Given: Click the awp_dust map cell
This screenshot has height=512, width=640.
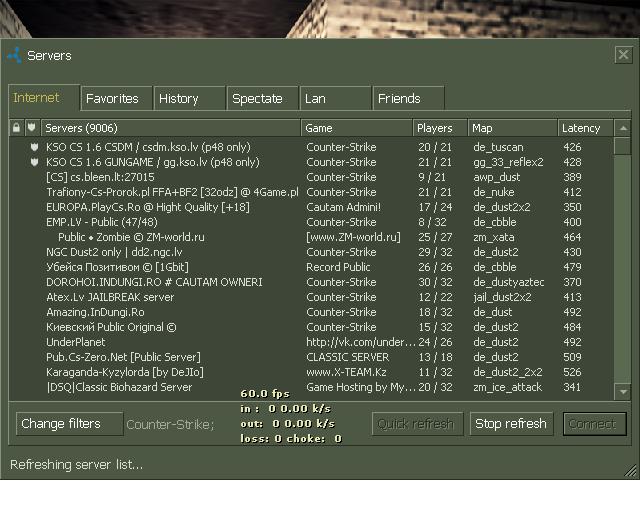Looking at the screenshot, I should point(497,178).
